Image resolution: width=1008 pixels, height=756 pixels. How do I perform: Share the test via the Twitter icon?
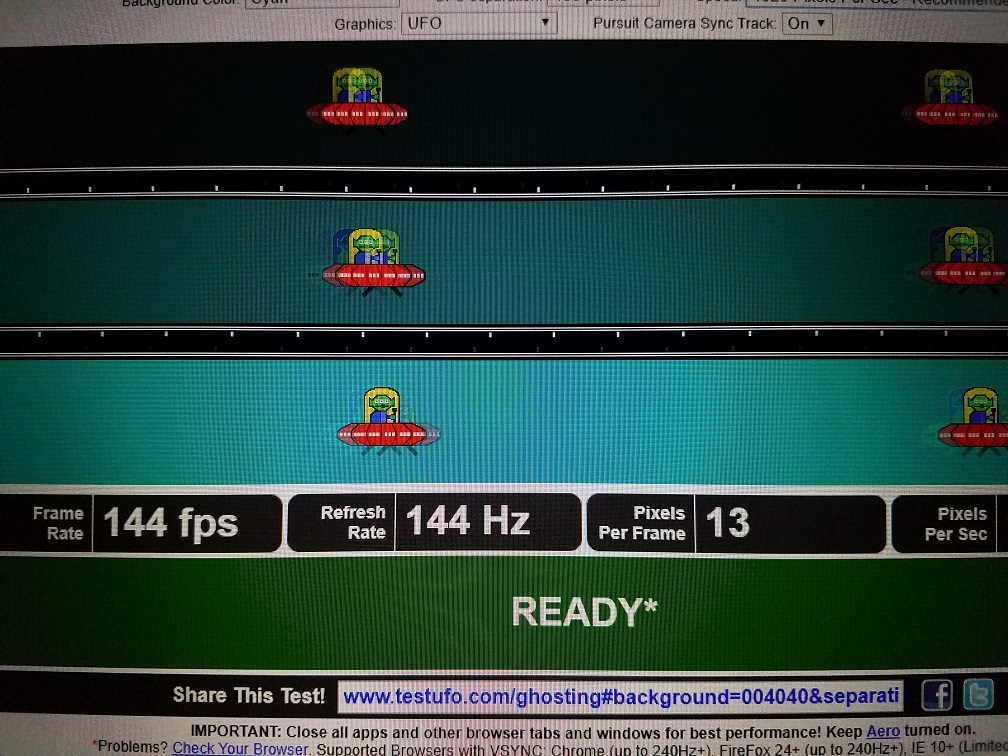coord(978,695)
